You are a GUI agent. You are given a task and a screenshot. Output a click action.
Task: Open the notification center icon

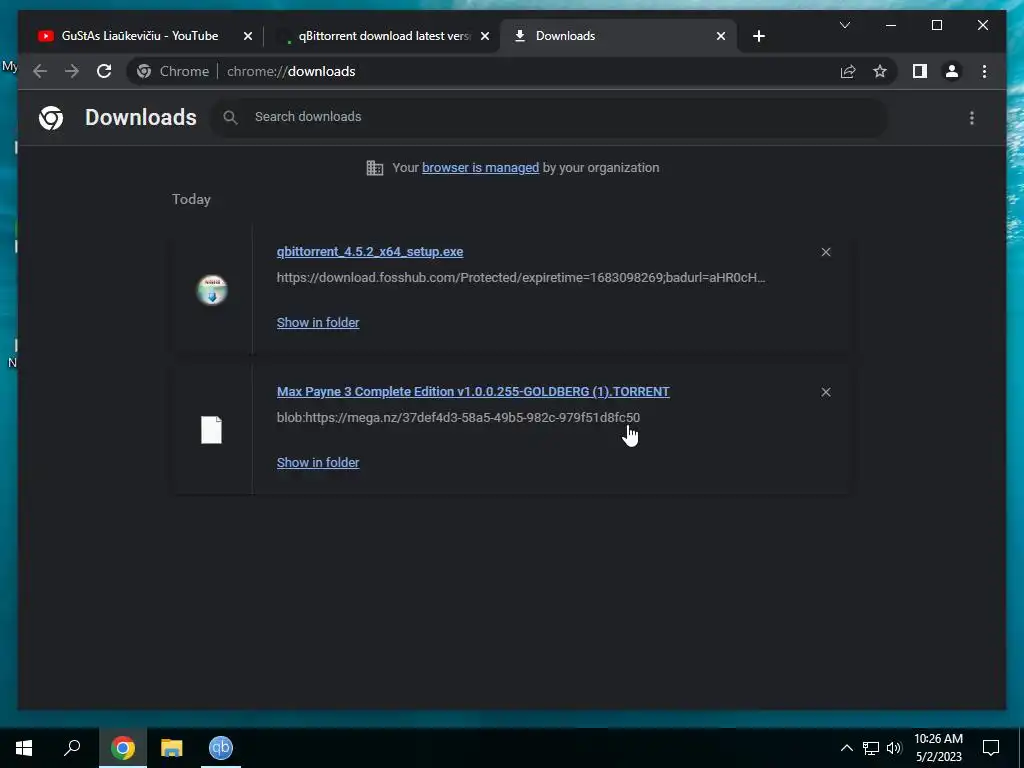[x=991, y=748]
